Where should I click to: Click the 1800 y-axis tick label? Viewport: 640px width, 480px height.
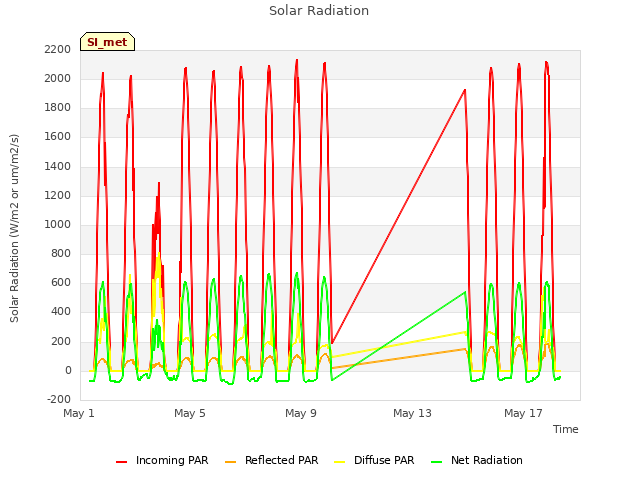point(58,107)
